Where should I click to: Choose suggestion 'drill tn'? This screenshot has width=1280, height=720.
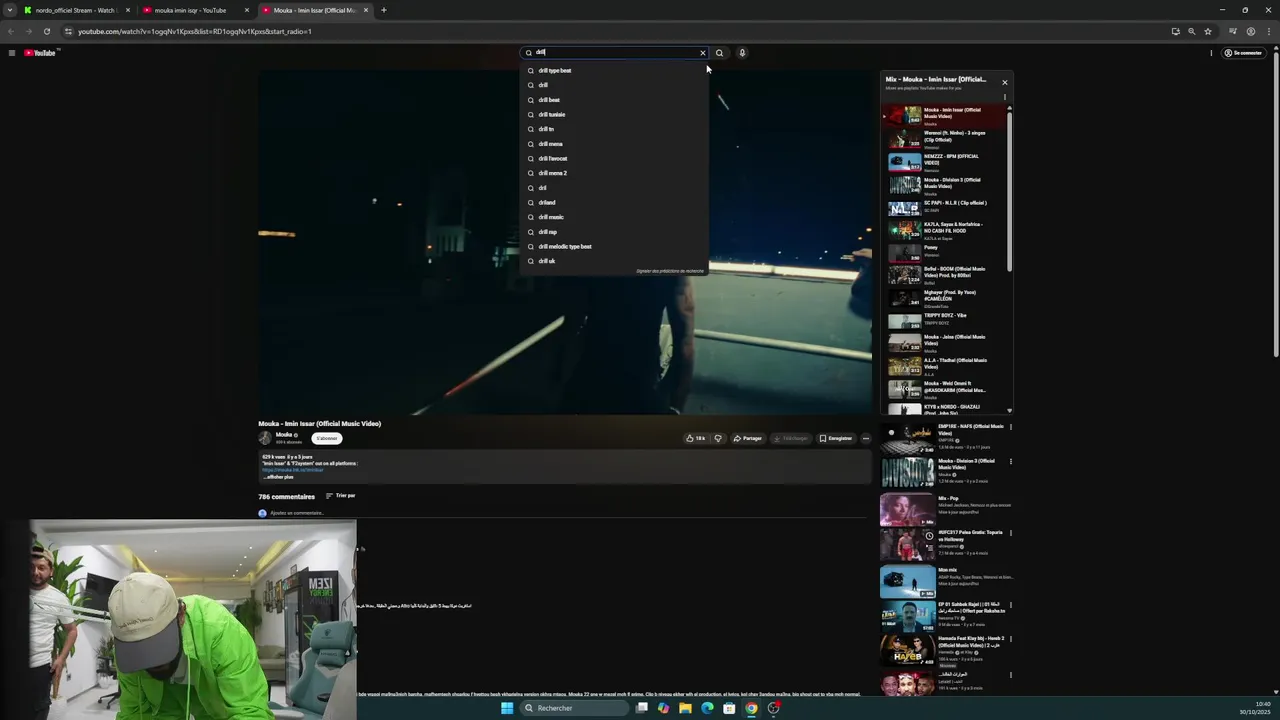coord(615,129)
